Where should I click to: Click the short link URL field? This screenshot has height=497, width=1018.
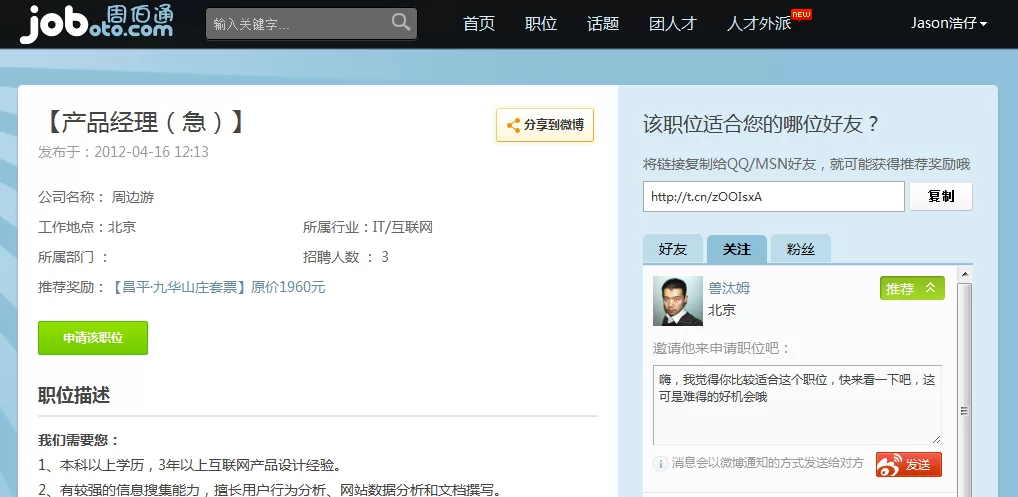(773, 196)
